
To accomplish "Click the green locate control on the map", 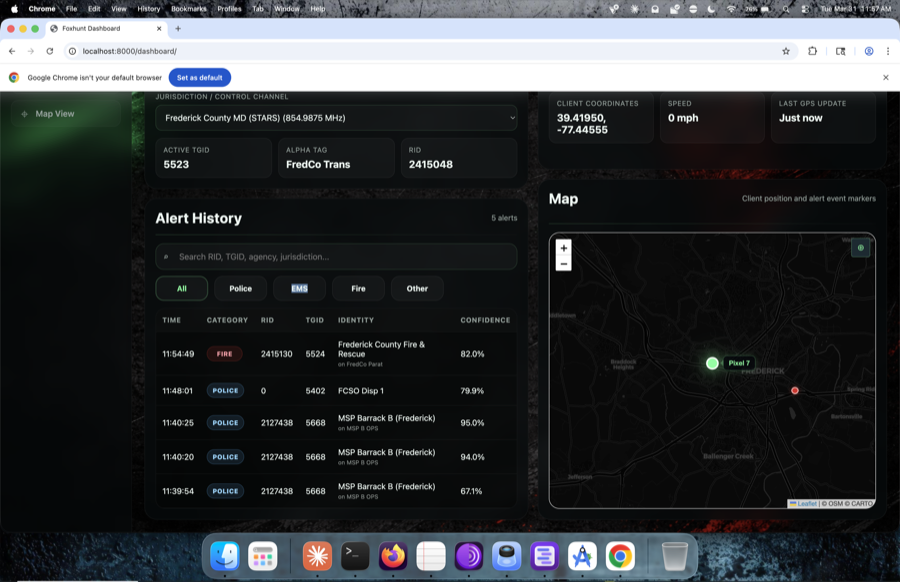I will (859, 247).
